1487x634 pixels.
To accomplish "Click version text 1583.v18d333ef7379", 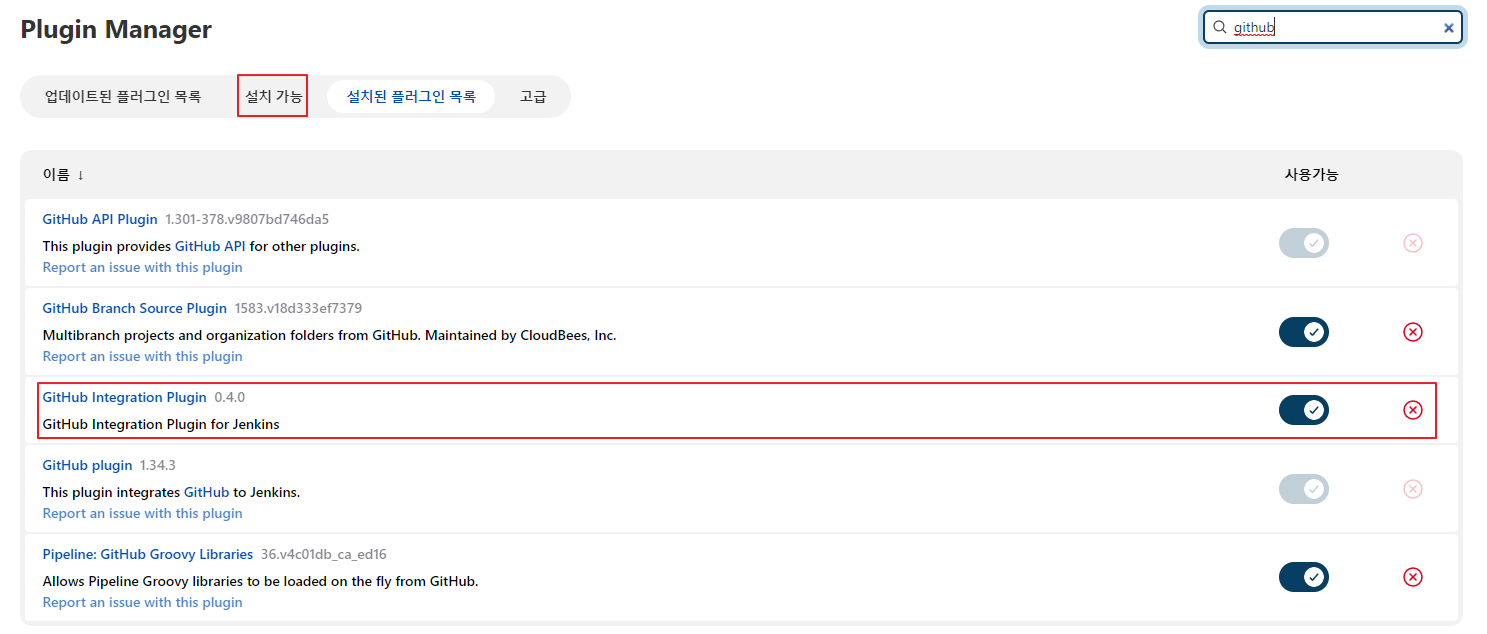I will click(298, 308).
